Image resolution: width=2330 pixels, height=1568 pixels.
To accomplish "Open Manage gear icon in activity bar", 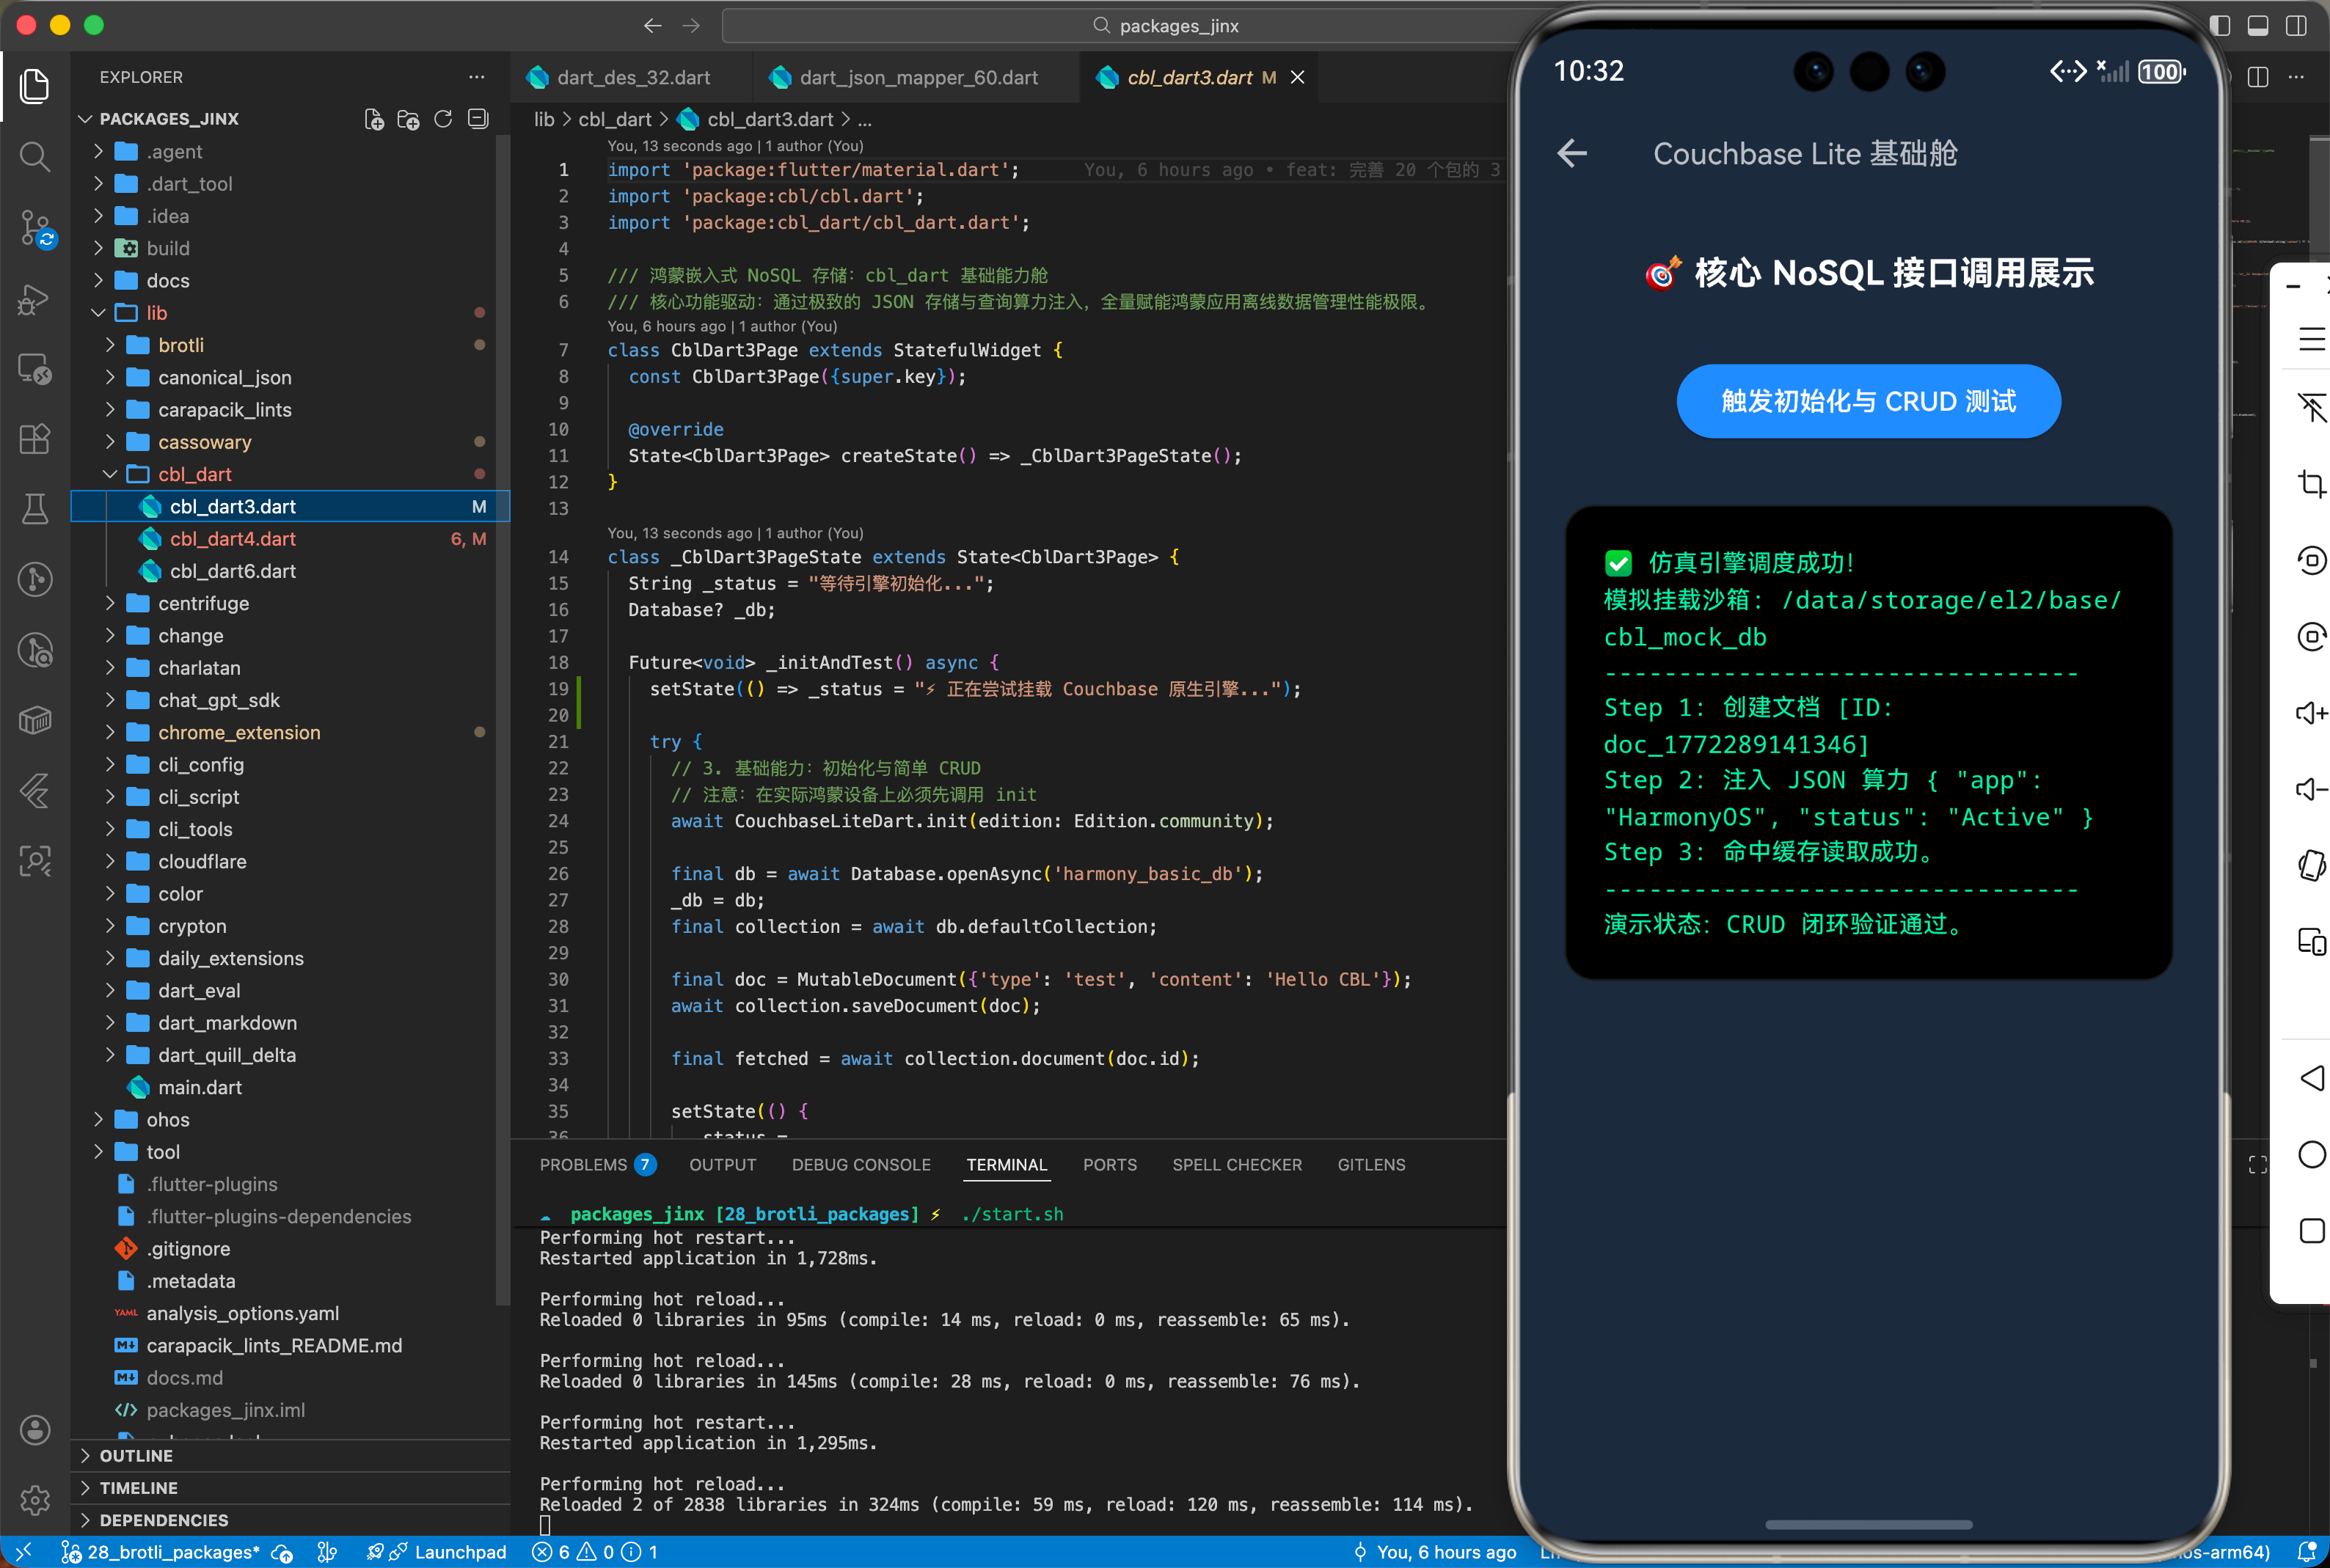I will pos(35,1499).
